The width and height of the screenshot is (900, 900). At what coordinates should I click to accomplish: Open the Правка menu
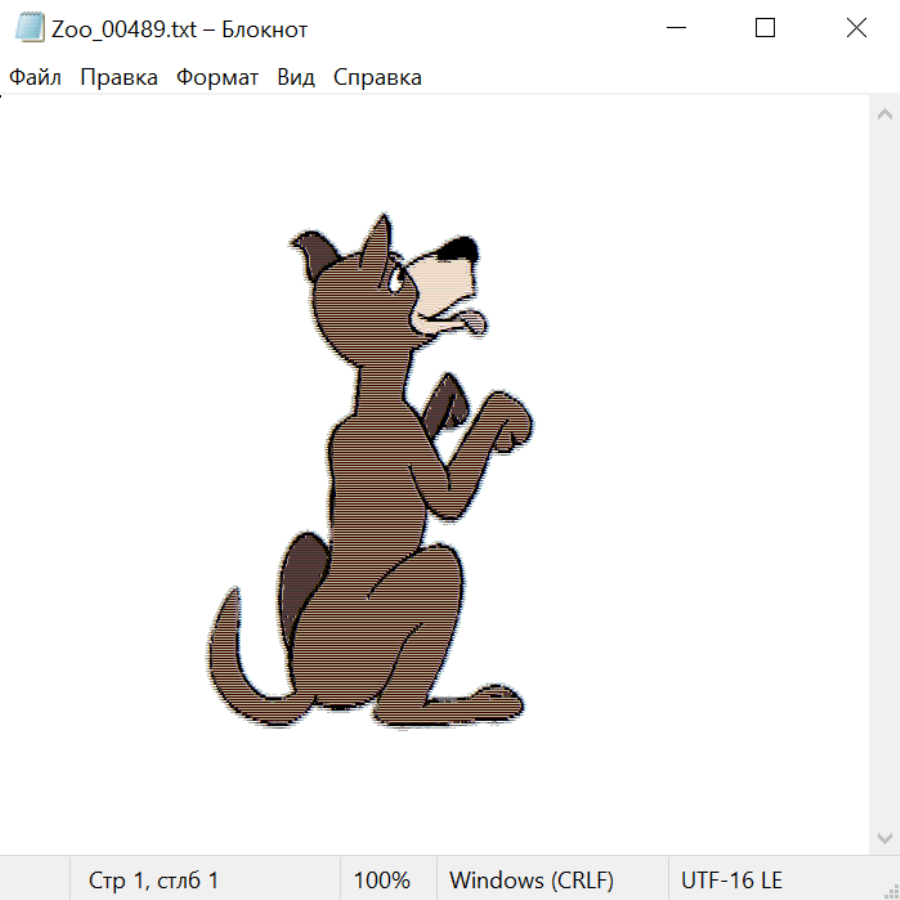pyautogui.click(x=119, y=77)
